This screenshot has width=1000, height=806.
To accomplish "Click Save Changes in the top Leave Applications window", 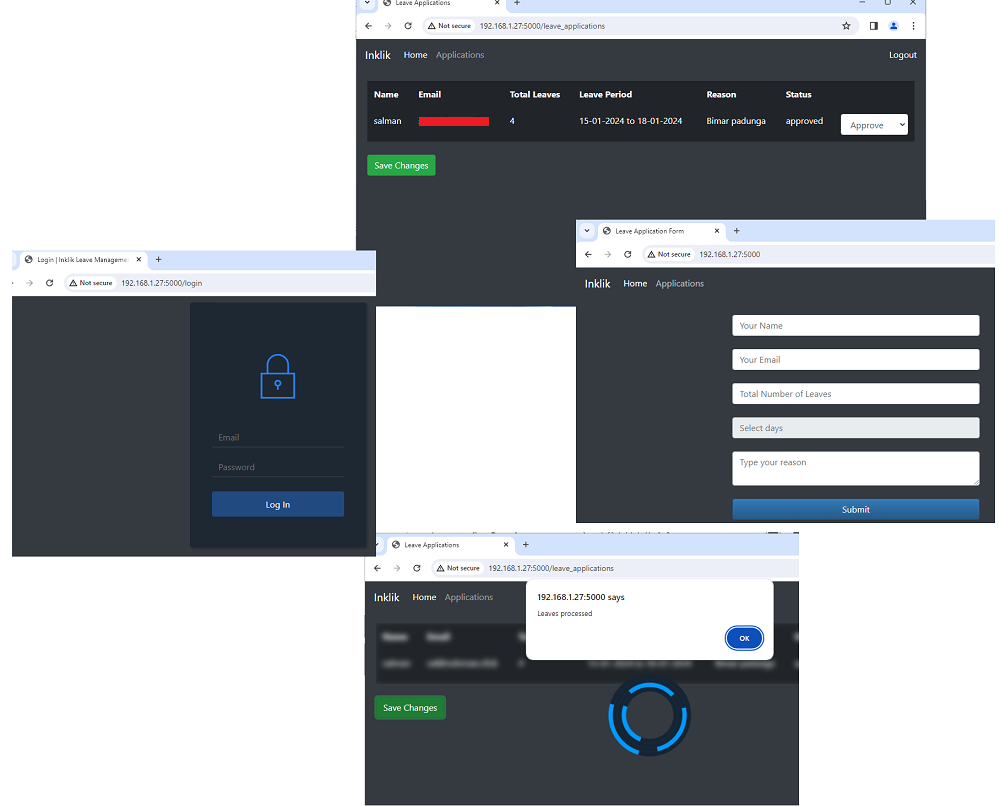I will [x=401, y=165].
